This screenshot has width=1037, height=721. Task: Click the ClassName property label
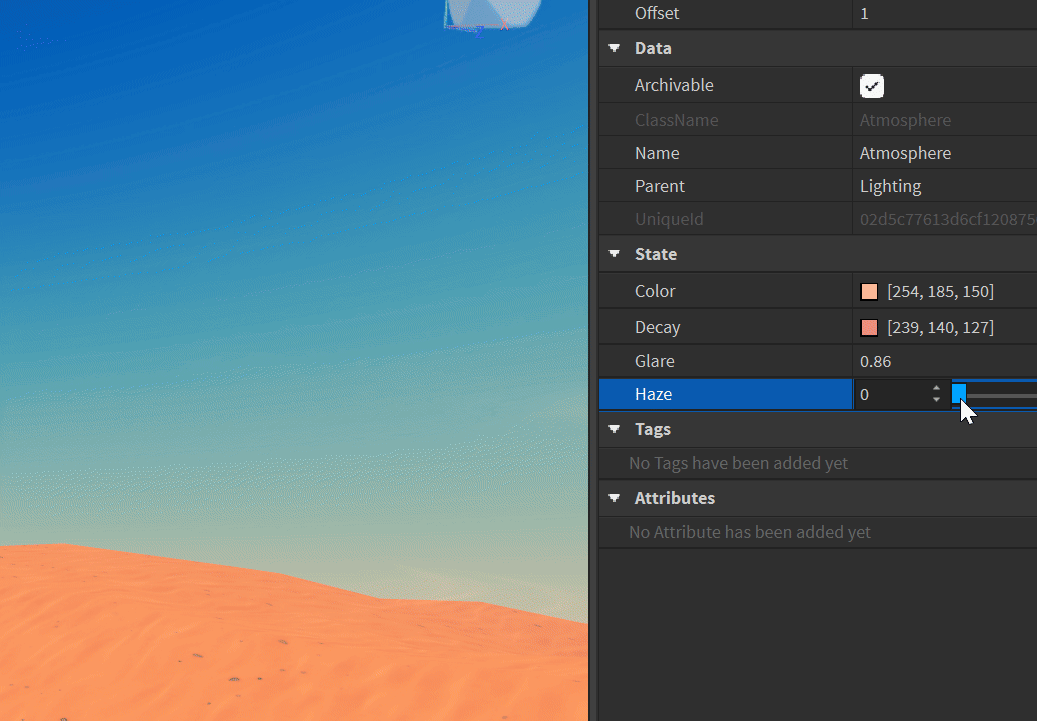(x=677, y=120)
